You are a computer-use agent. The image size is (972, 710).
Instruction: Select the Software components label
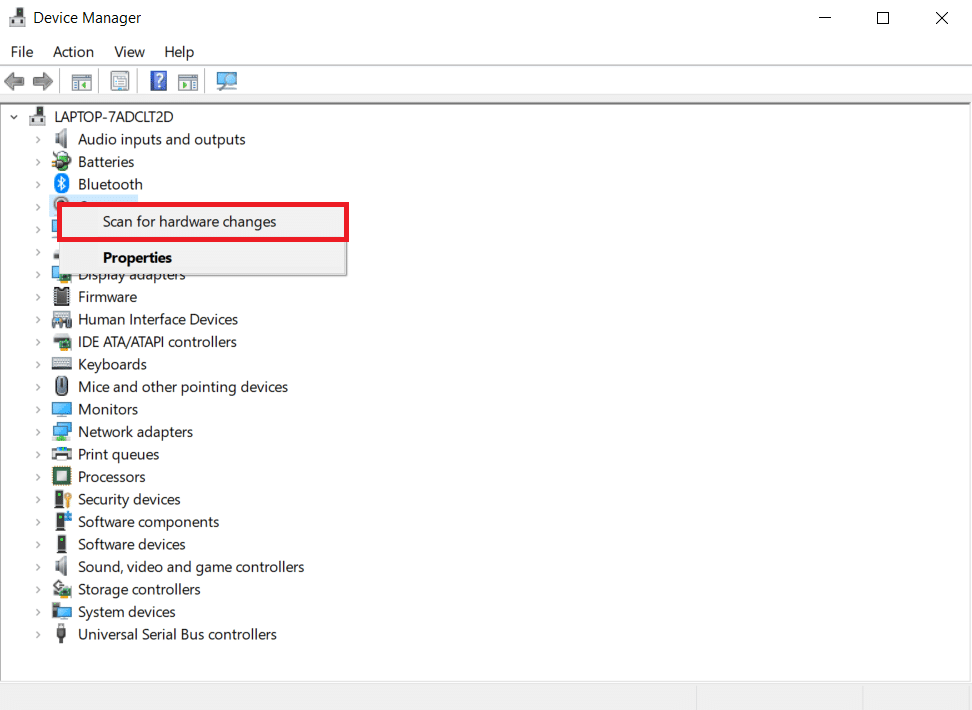148,522
